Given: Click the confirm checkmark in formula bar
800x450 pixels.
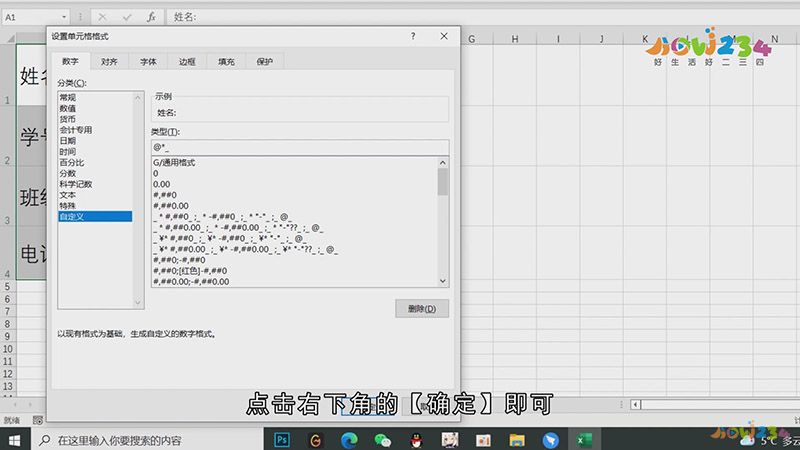Looking at the screenshot, I should tap(127, 17).
